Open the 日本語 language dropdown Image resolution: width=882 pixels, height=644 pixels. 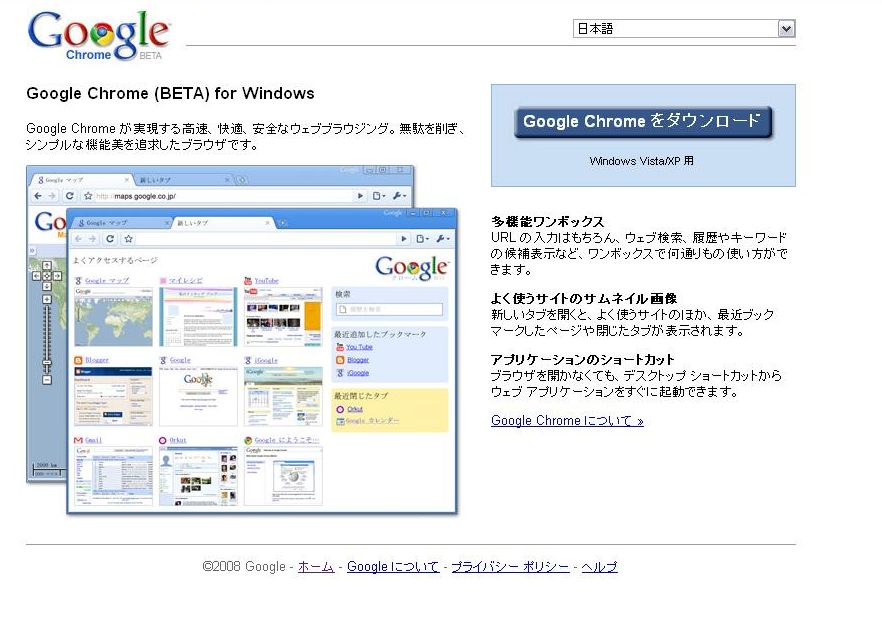pyautogui.click(x=683, y=28)
